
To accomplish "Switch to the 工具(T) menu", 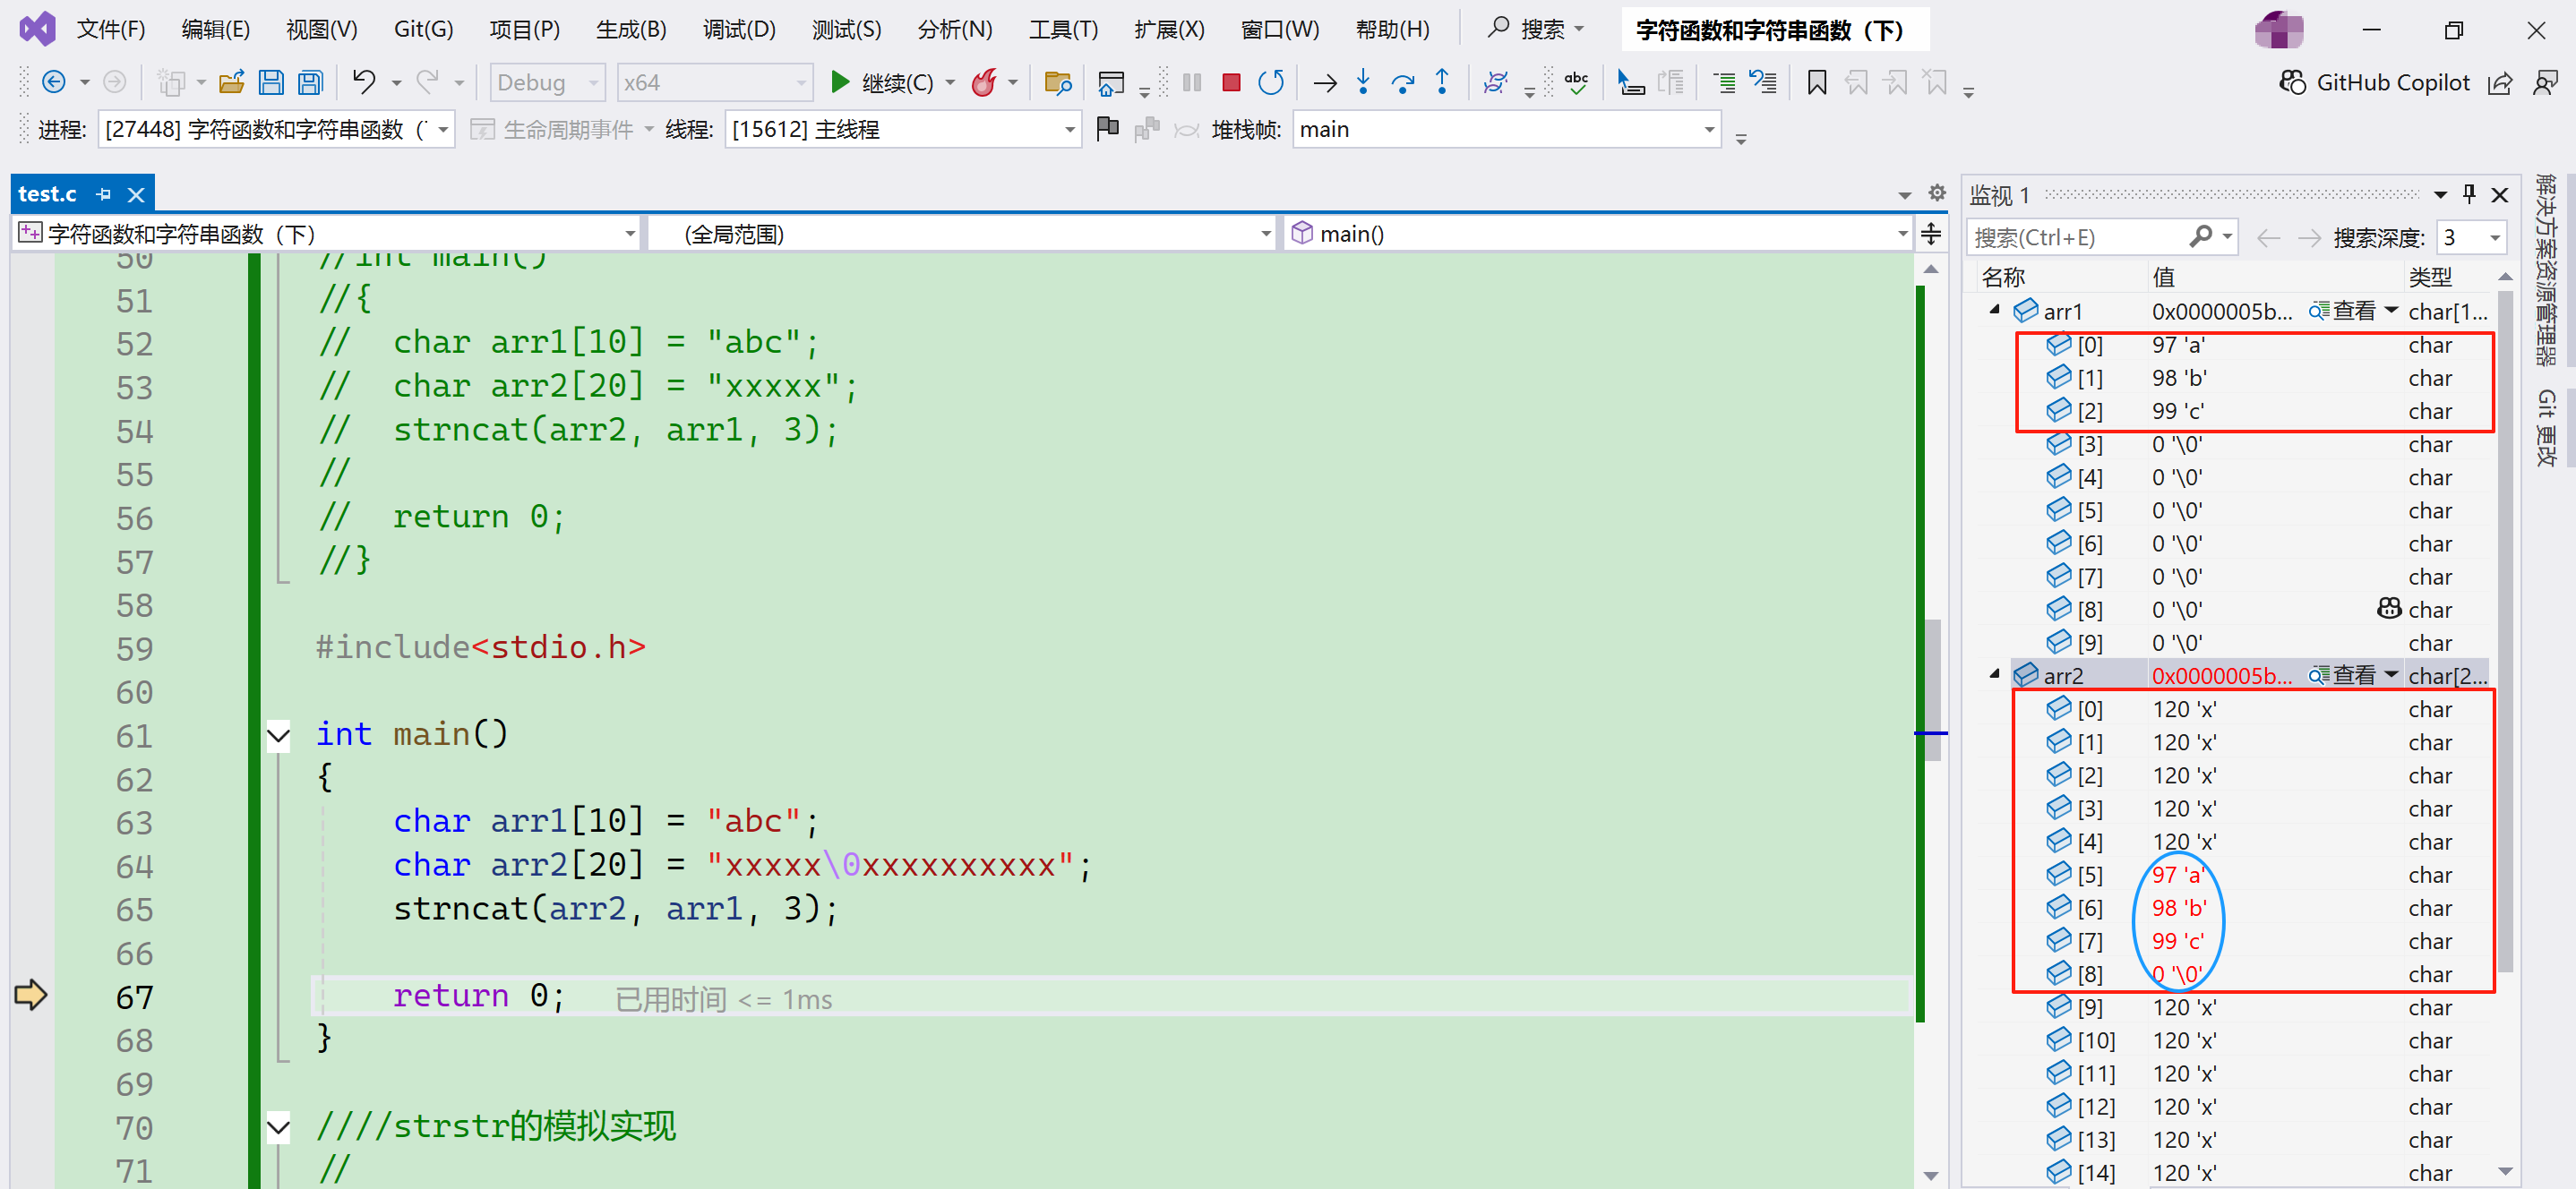I will coord(1062,29).
